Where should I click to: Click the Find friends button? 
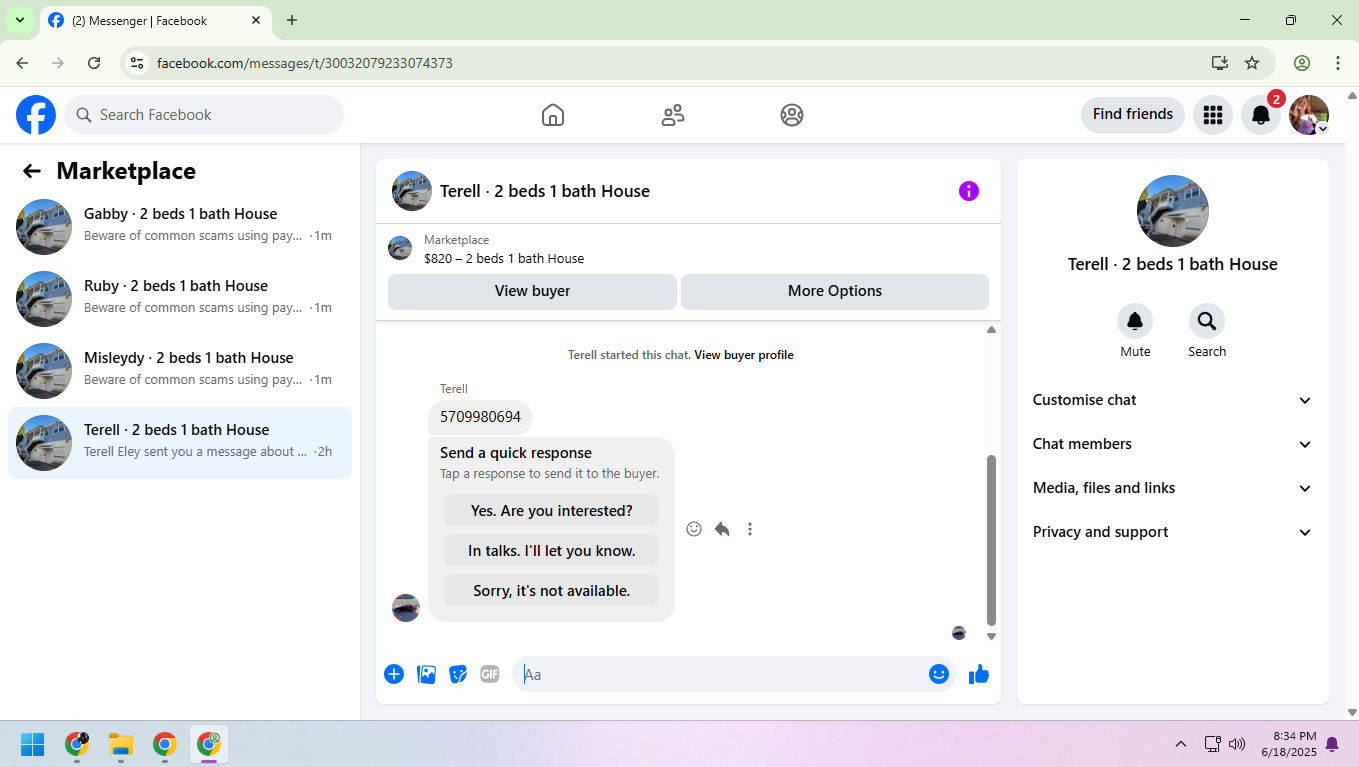click(1133, 115)
